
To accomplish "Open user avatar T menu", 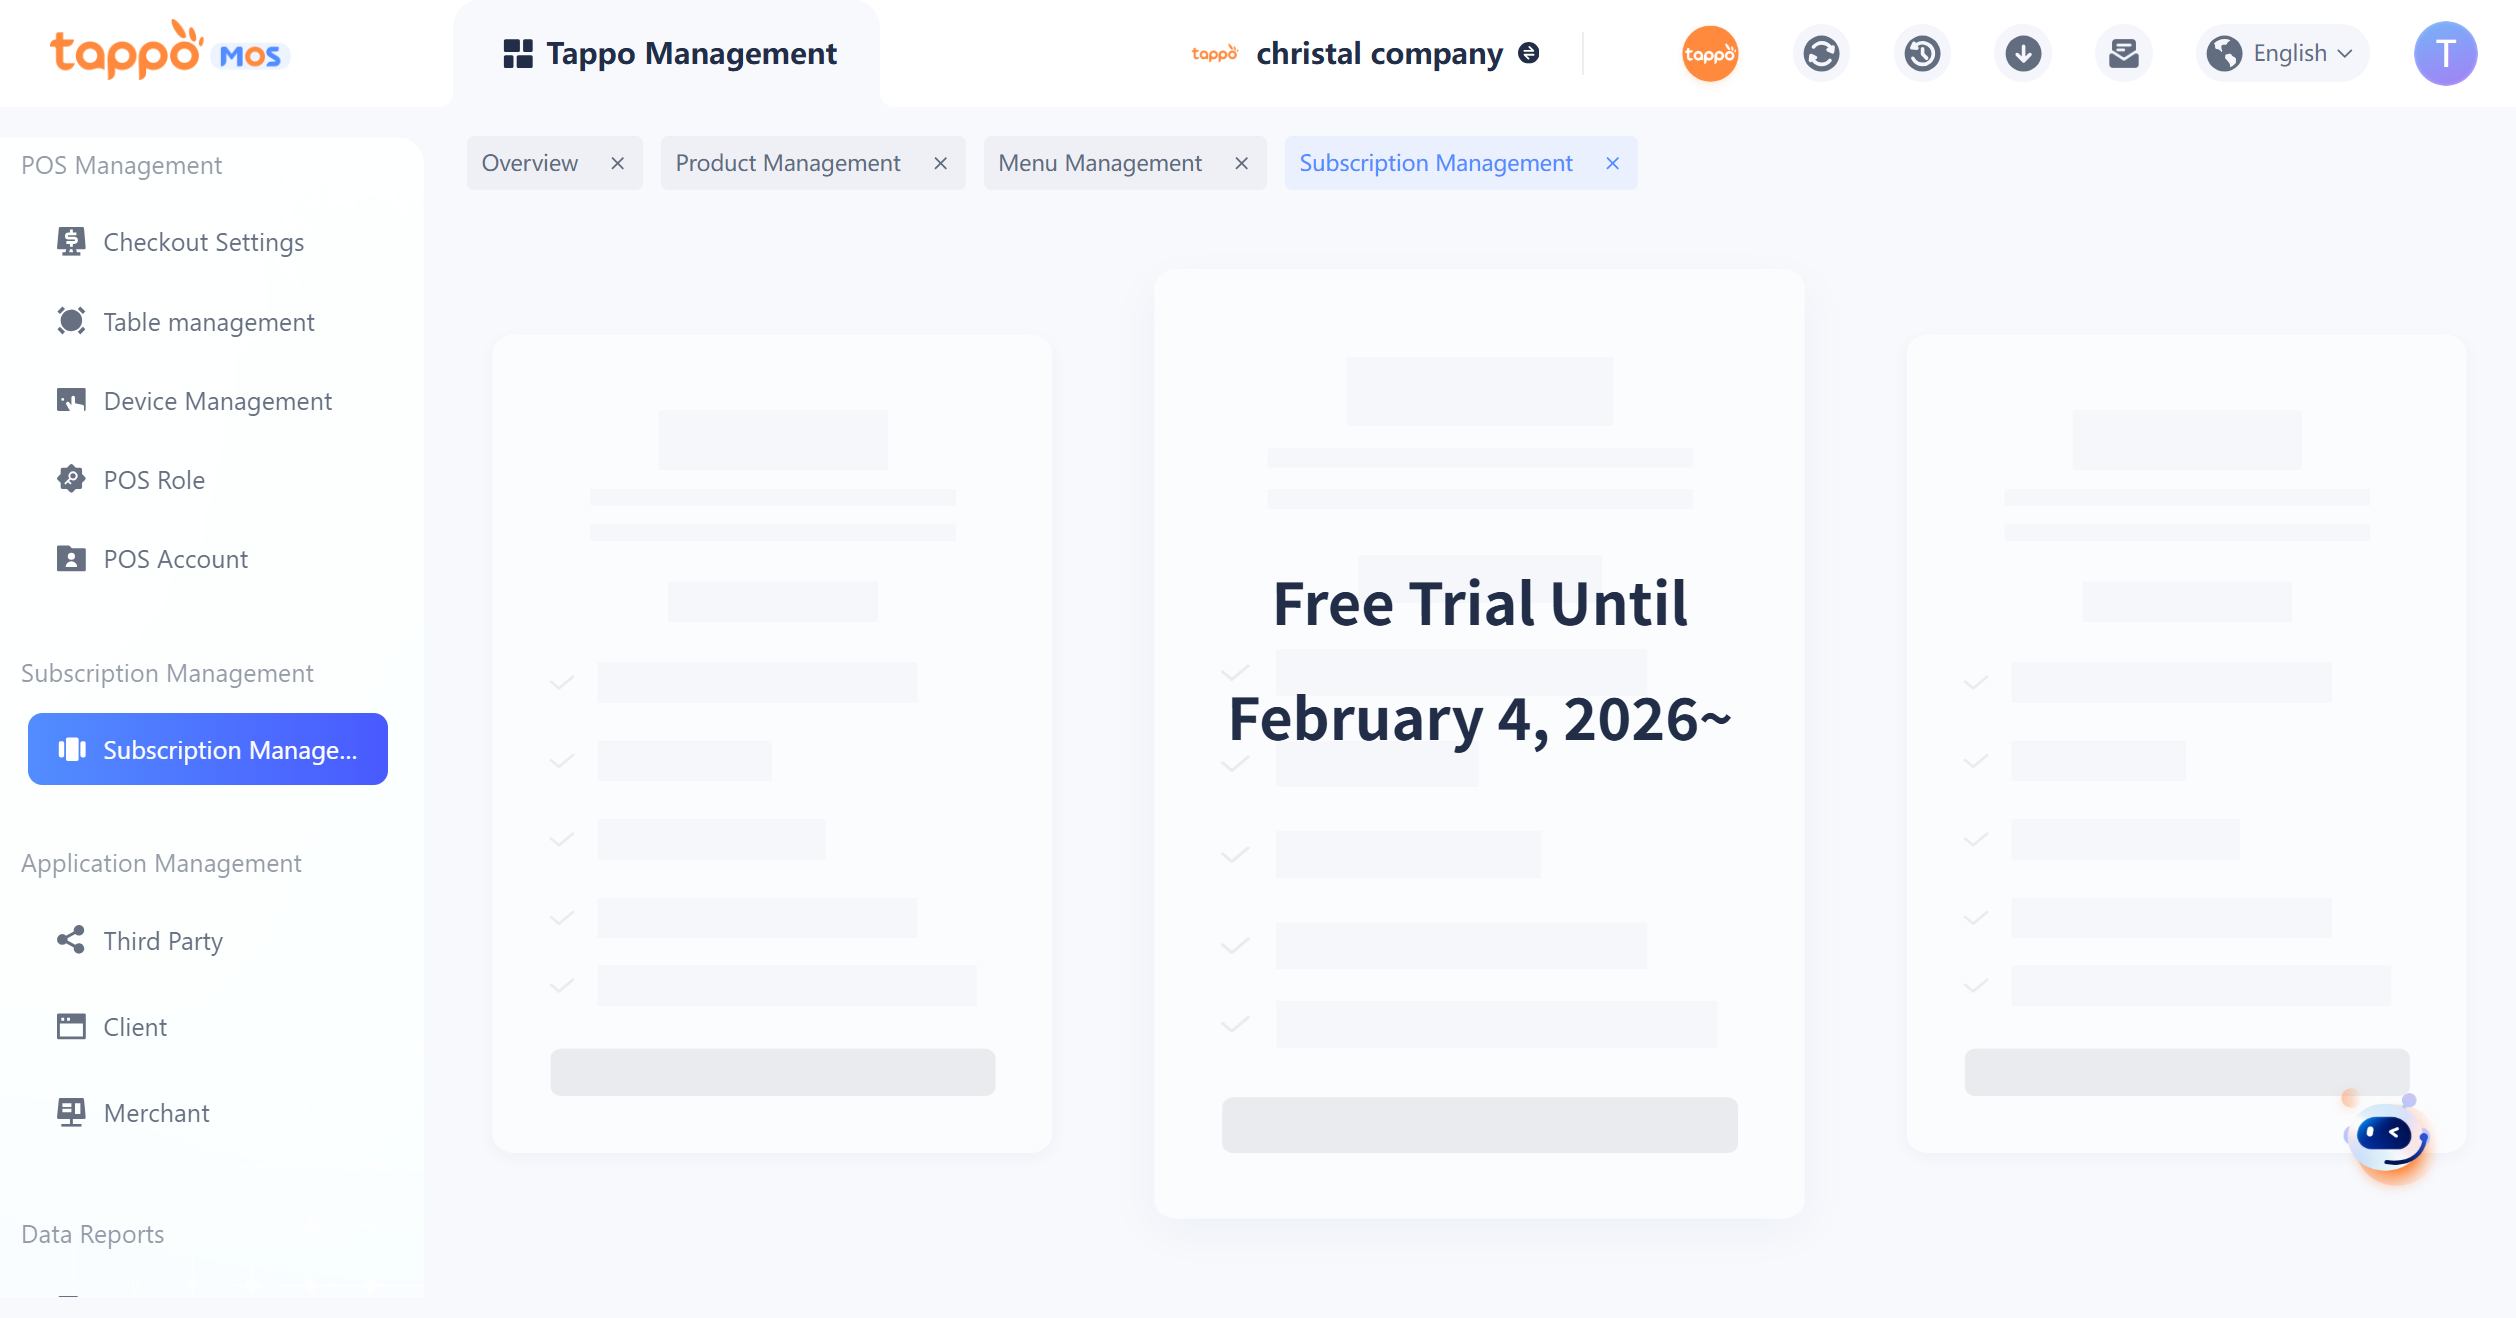I will [x=2445, y=53].
